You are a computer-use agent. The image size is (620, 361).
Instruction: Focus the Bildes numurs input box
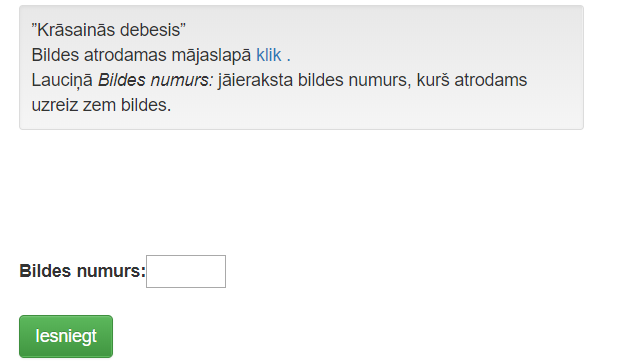186,271
